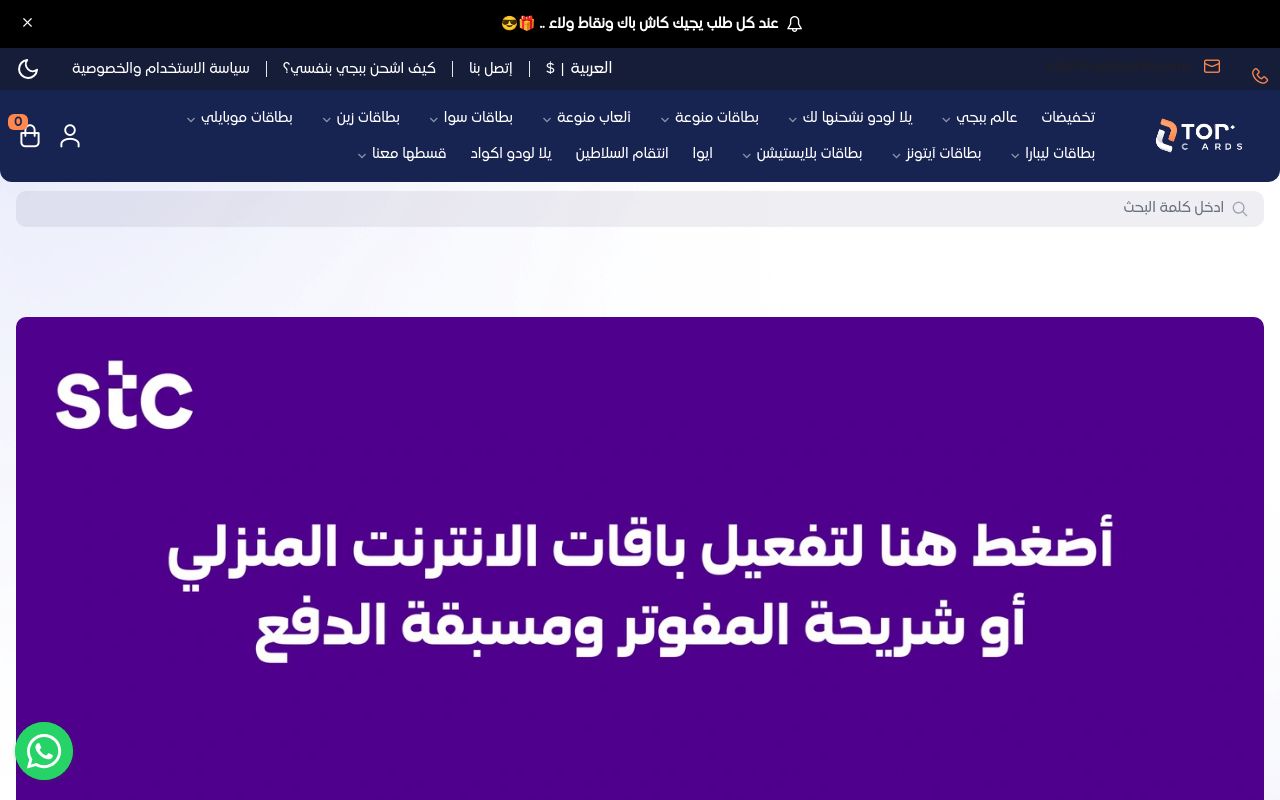Screen dimensions: 1280x800
Task: Focus the search box ادخل كلمة البحث
Action: (x=640, y=209)
